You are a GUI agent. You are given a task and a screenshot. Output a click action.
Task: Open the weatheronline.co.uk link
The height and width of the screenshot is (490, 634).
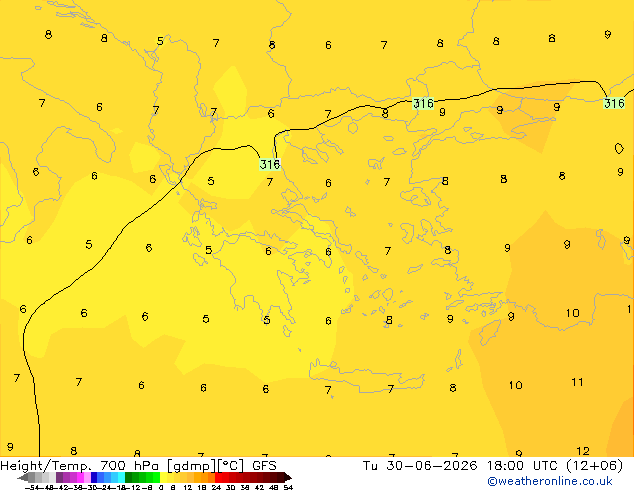(x=550, y=481)
